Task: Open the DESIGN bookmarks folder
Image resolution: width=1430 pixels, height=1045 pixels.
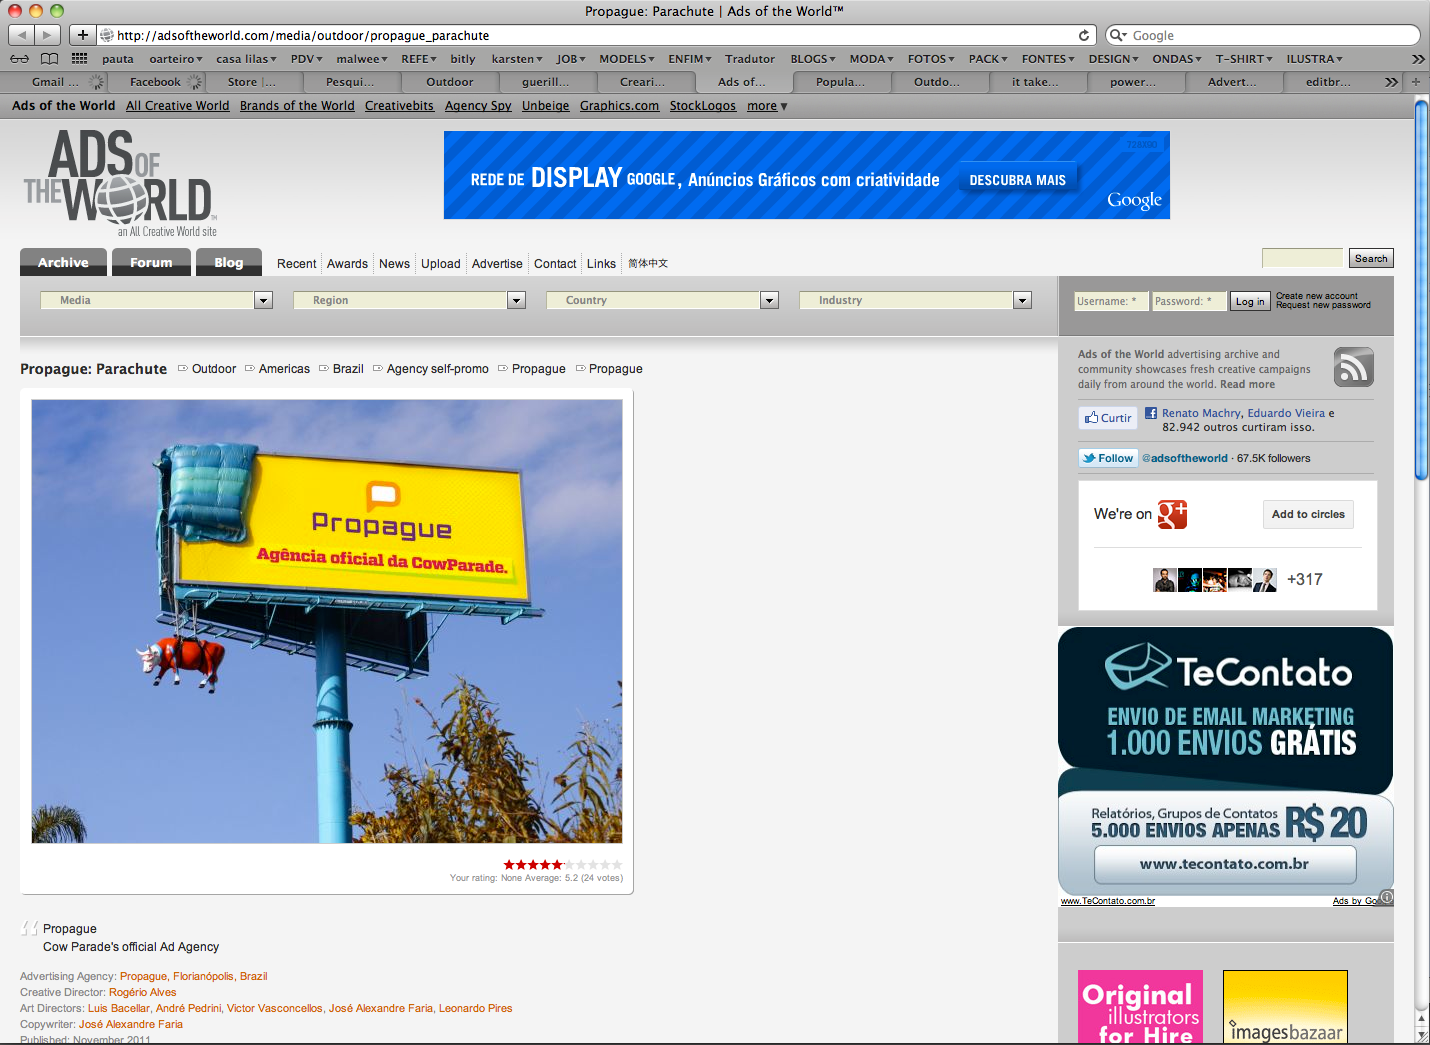Action: (1114, 59)
